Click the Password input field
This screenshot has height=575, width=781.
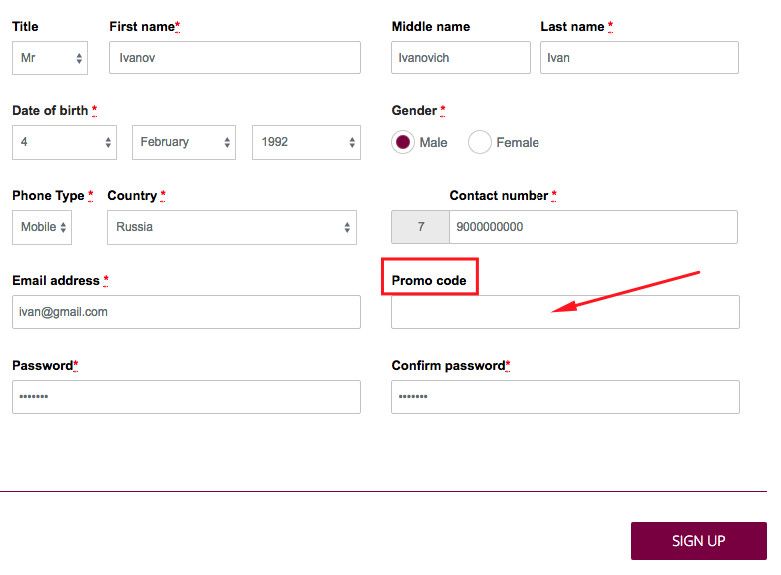[x=186, y=397]
